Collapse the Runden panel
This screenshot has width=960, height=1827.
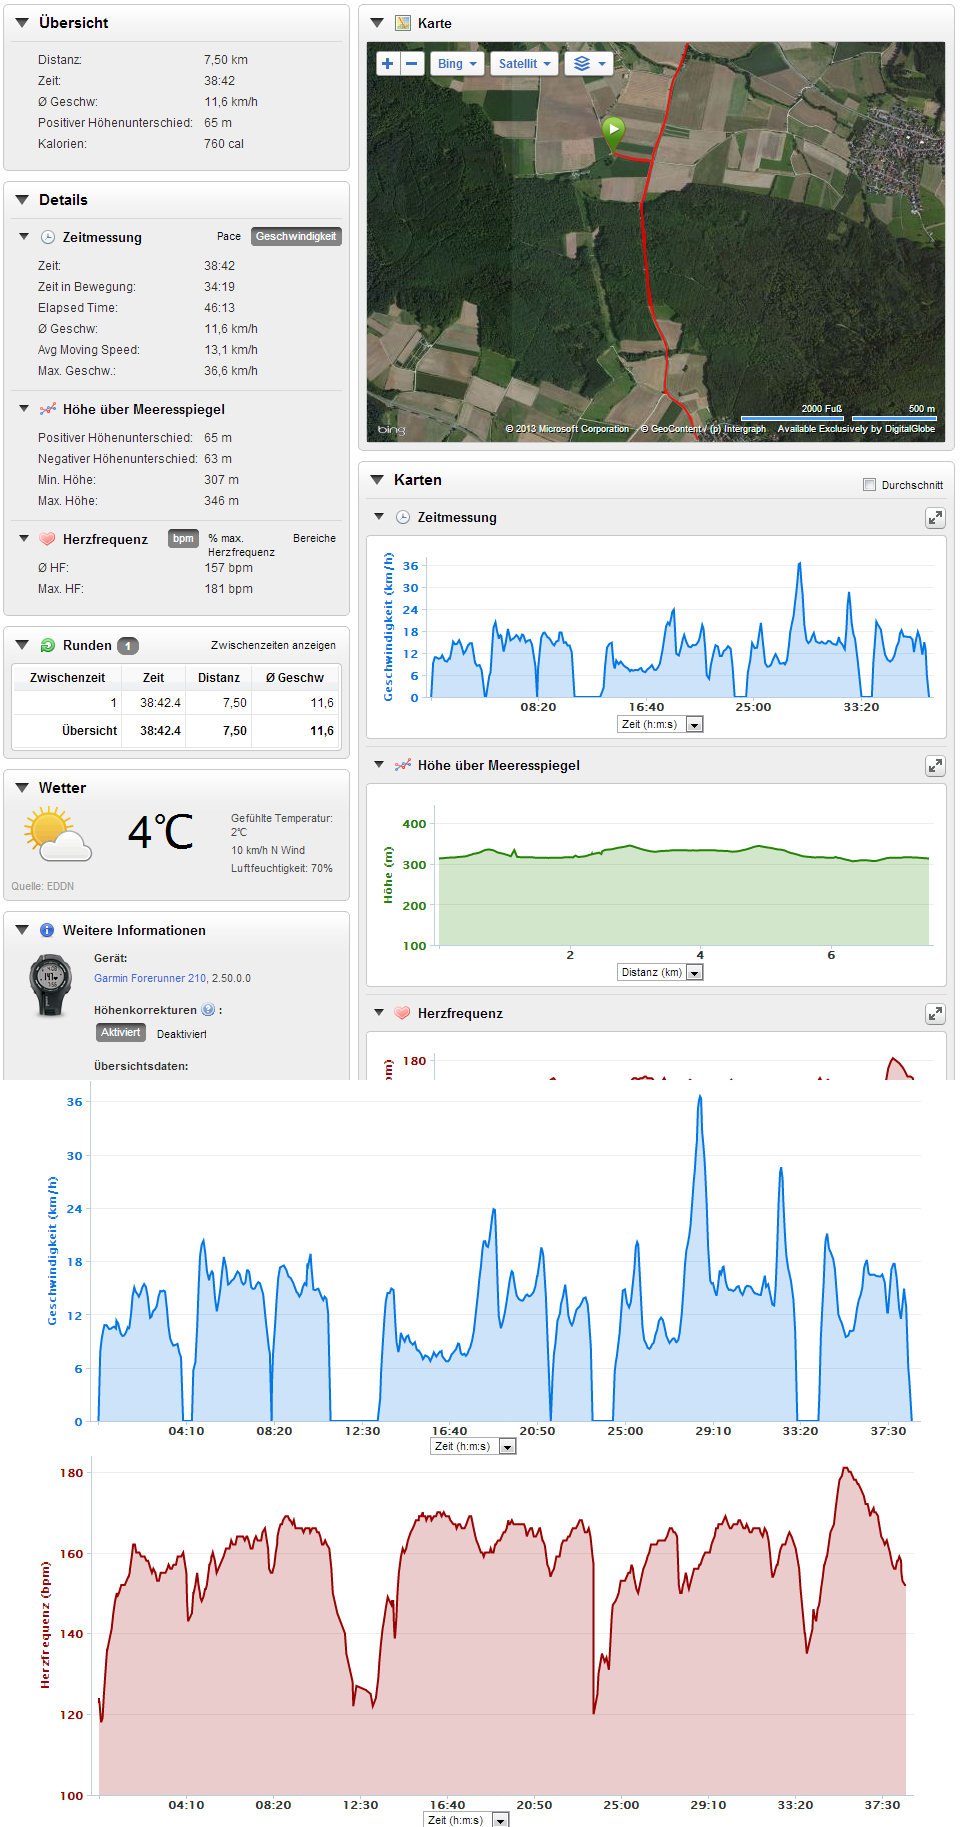[x=21, y=645]
